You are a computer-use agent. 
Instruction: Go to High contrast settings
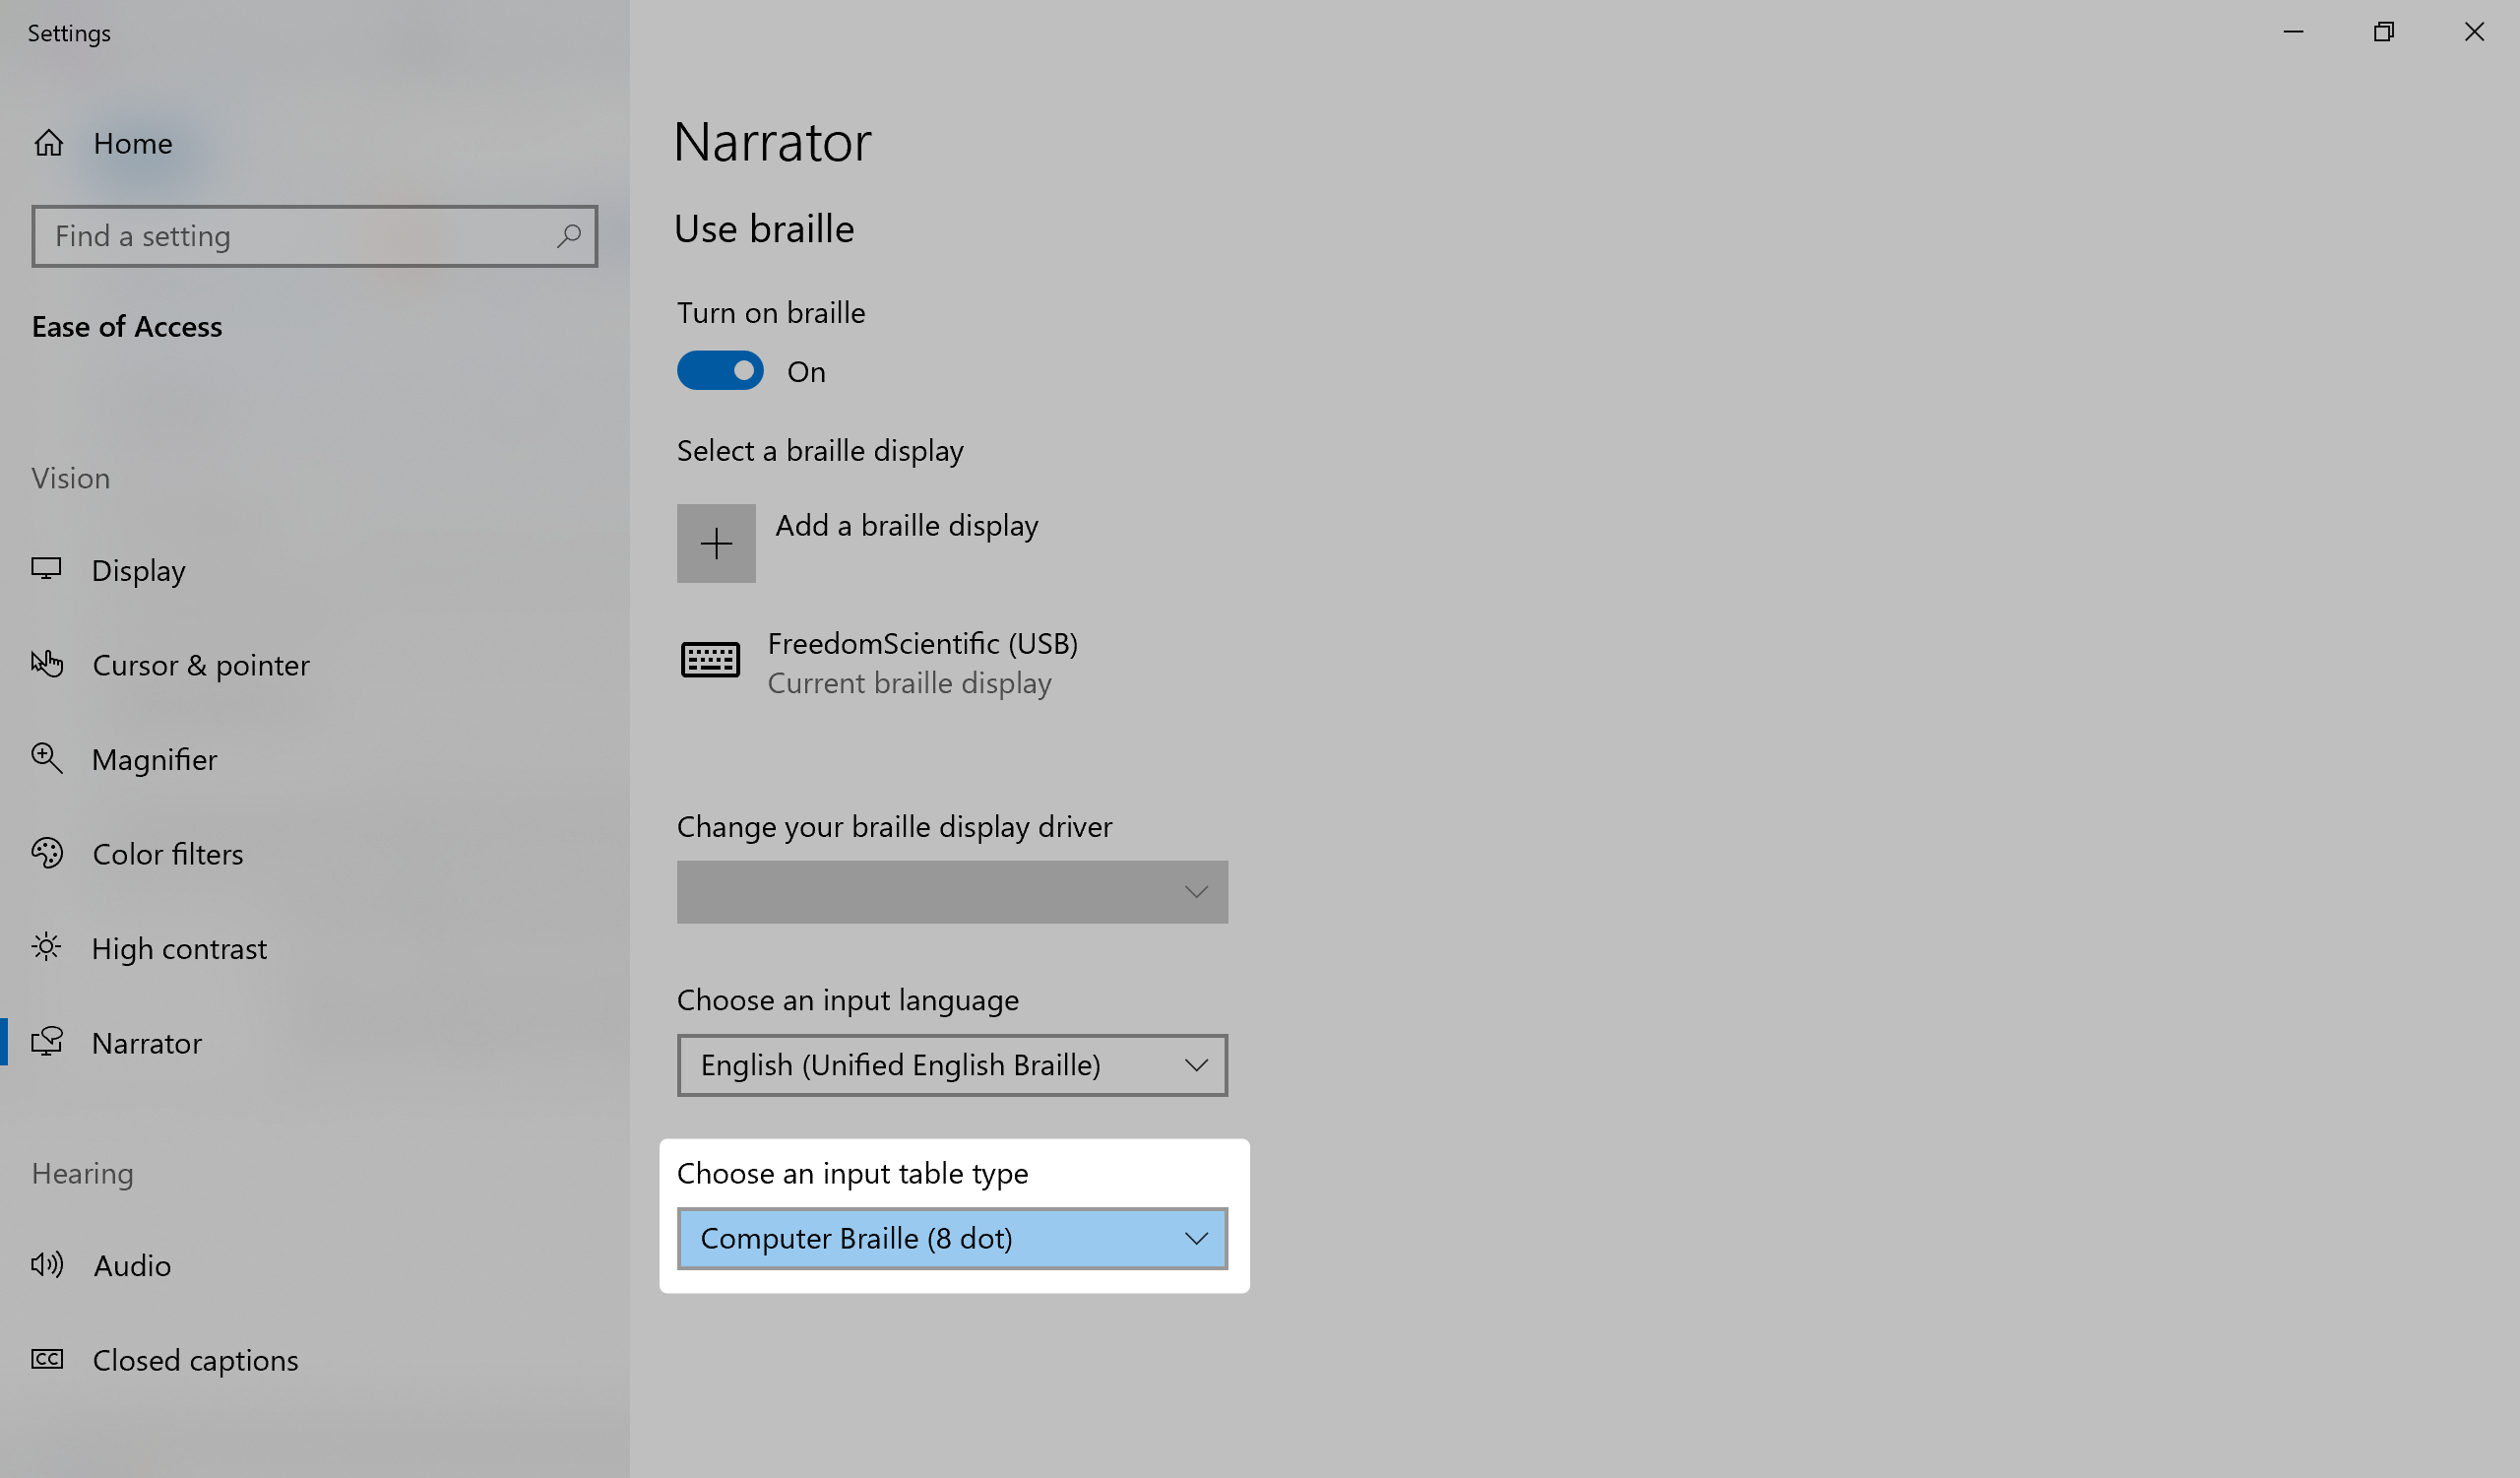coord(179,948)
